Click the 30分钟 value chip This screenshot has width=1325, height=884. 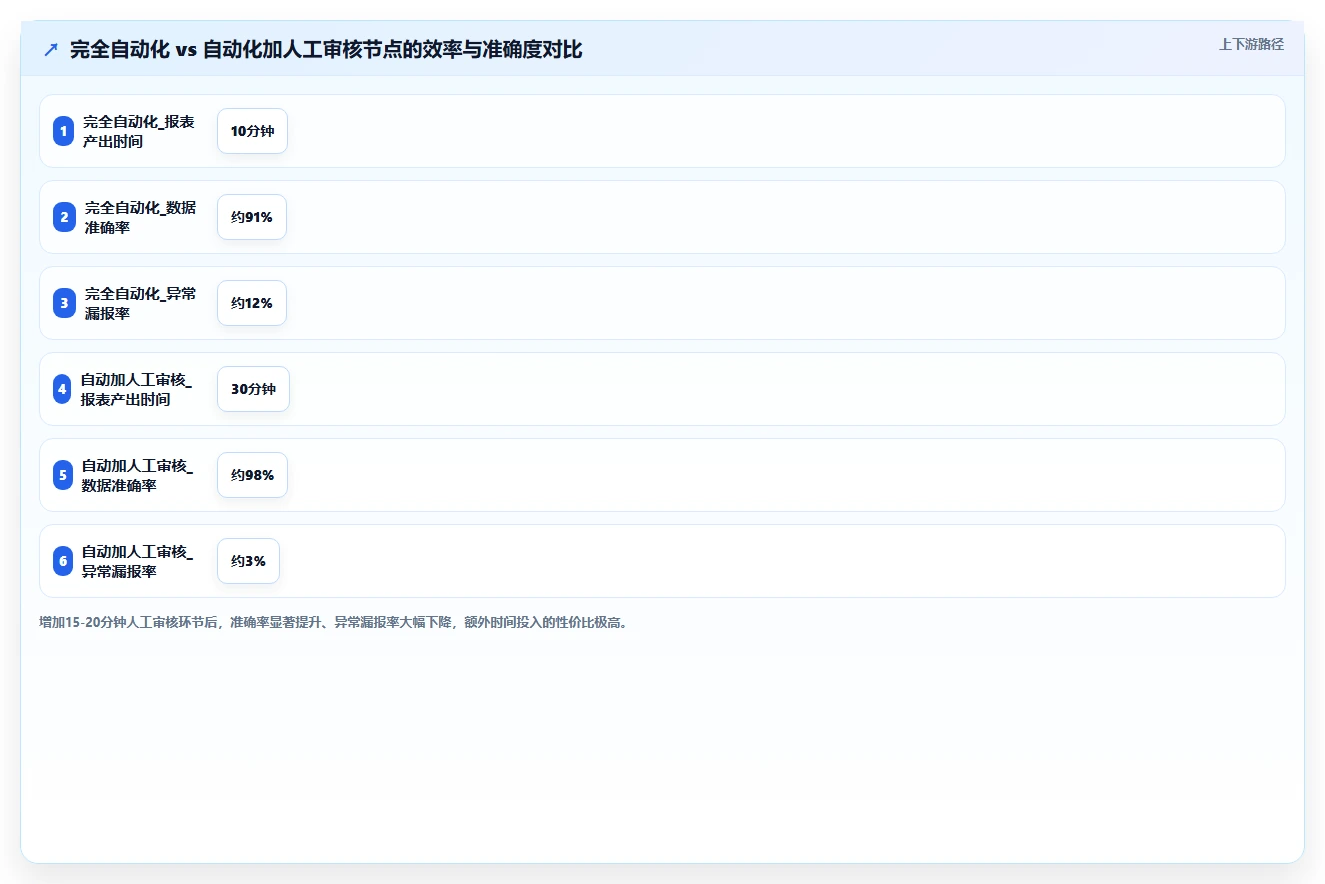pos(253,389)
